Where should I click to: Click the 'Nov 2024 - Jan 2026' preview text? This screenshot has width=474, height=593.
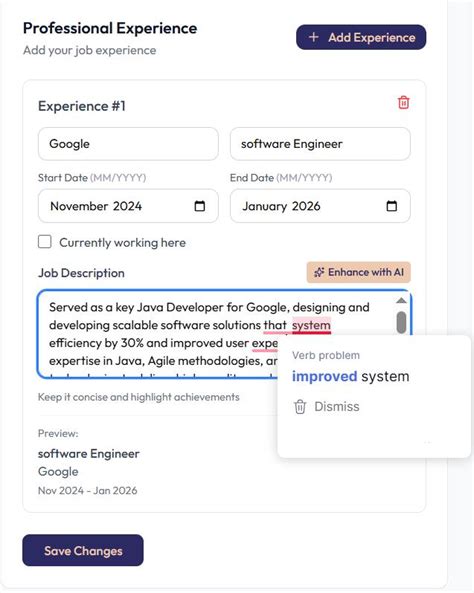(87, 491)
